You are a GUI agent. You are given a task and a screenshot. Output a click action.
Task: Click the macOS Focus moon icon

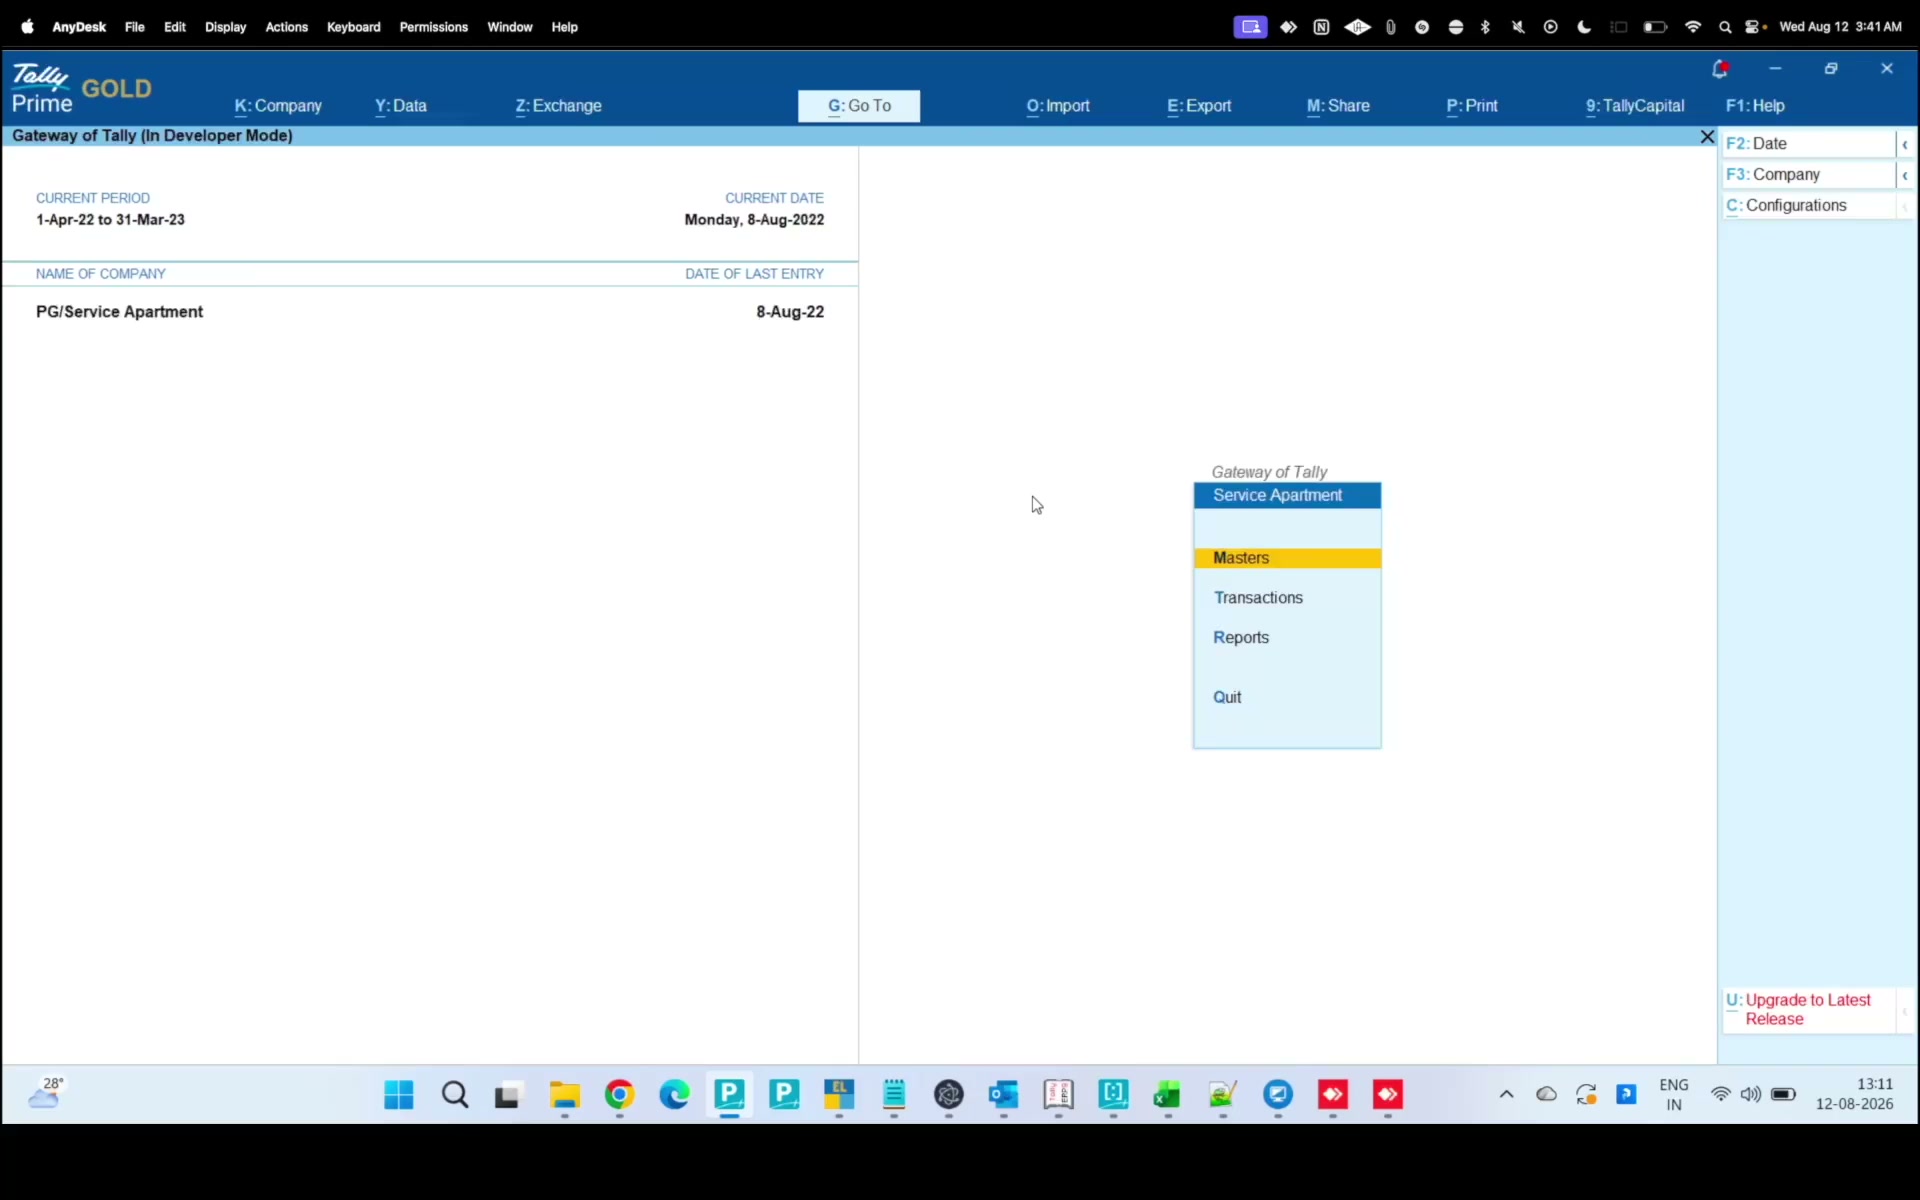click(1584, 27)
